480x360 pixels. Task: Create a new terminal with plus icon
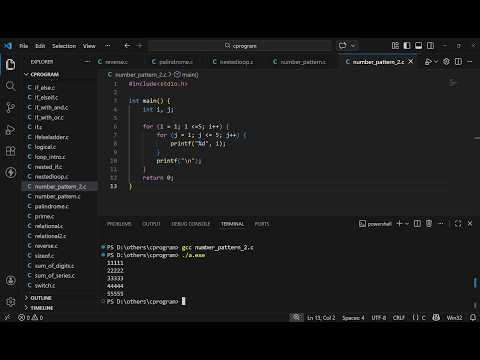(x=399, y=224)
